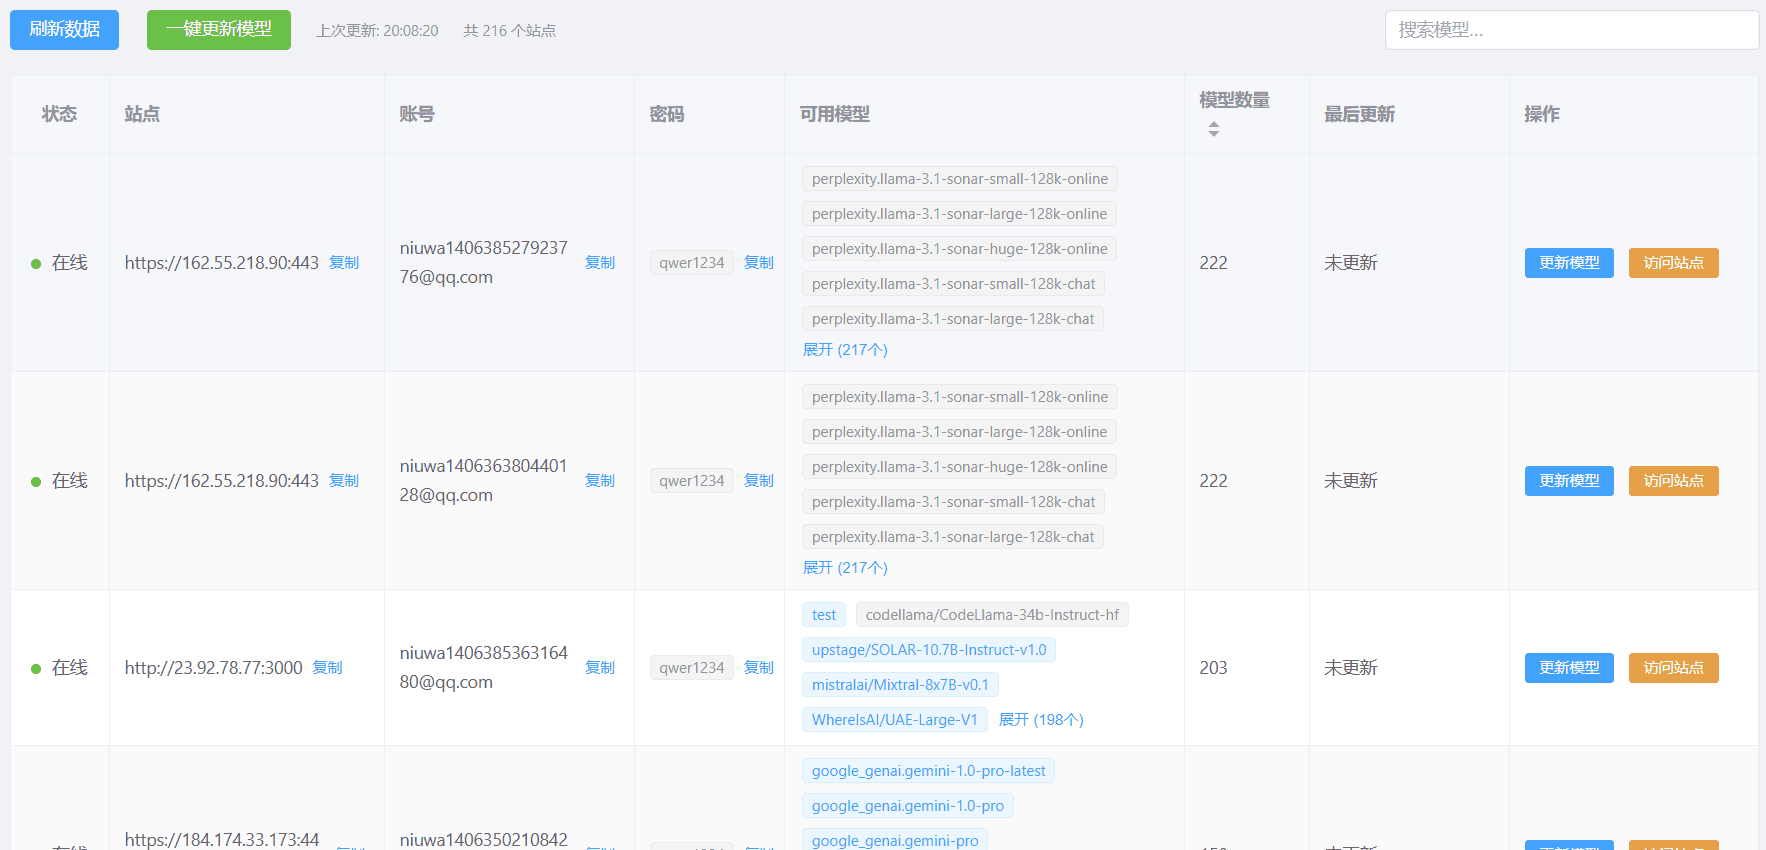Copy site URL for account niuwa140638527923776
Screen dimensions: 1766x850
click(344, 262)
